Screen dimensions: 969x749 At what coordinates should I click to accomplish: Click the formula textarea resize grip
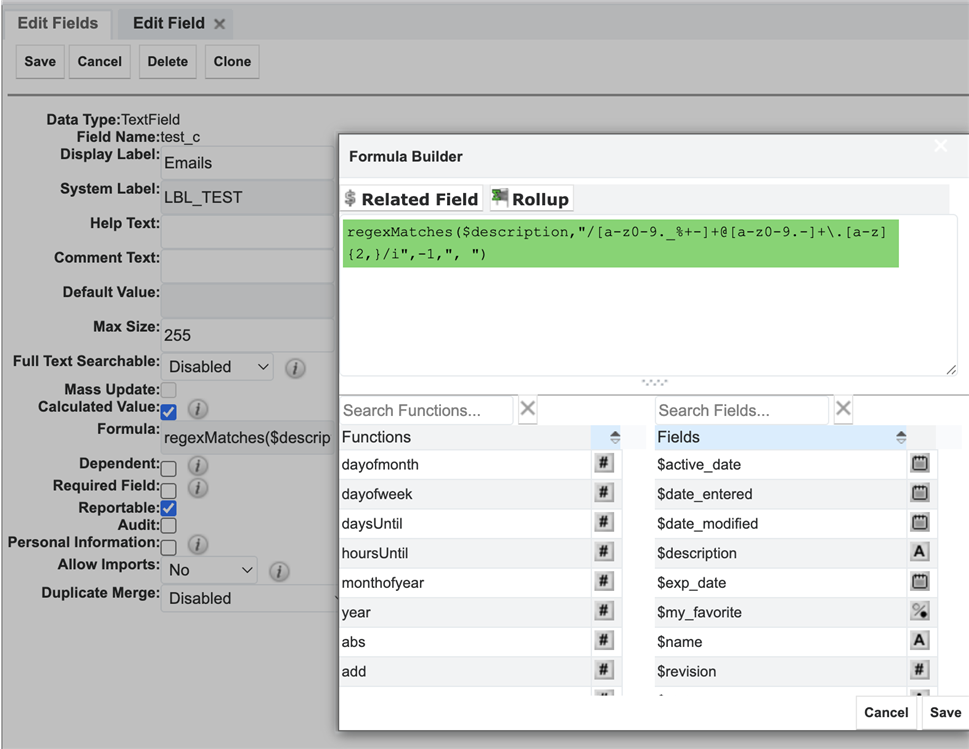(x=951, y=369)
